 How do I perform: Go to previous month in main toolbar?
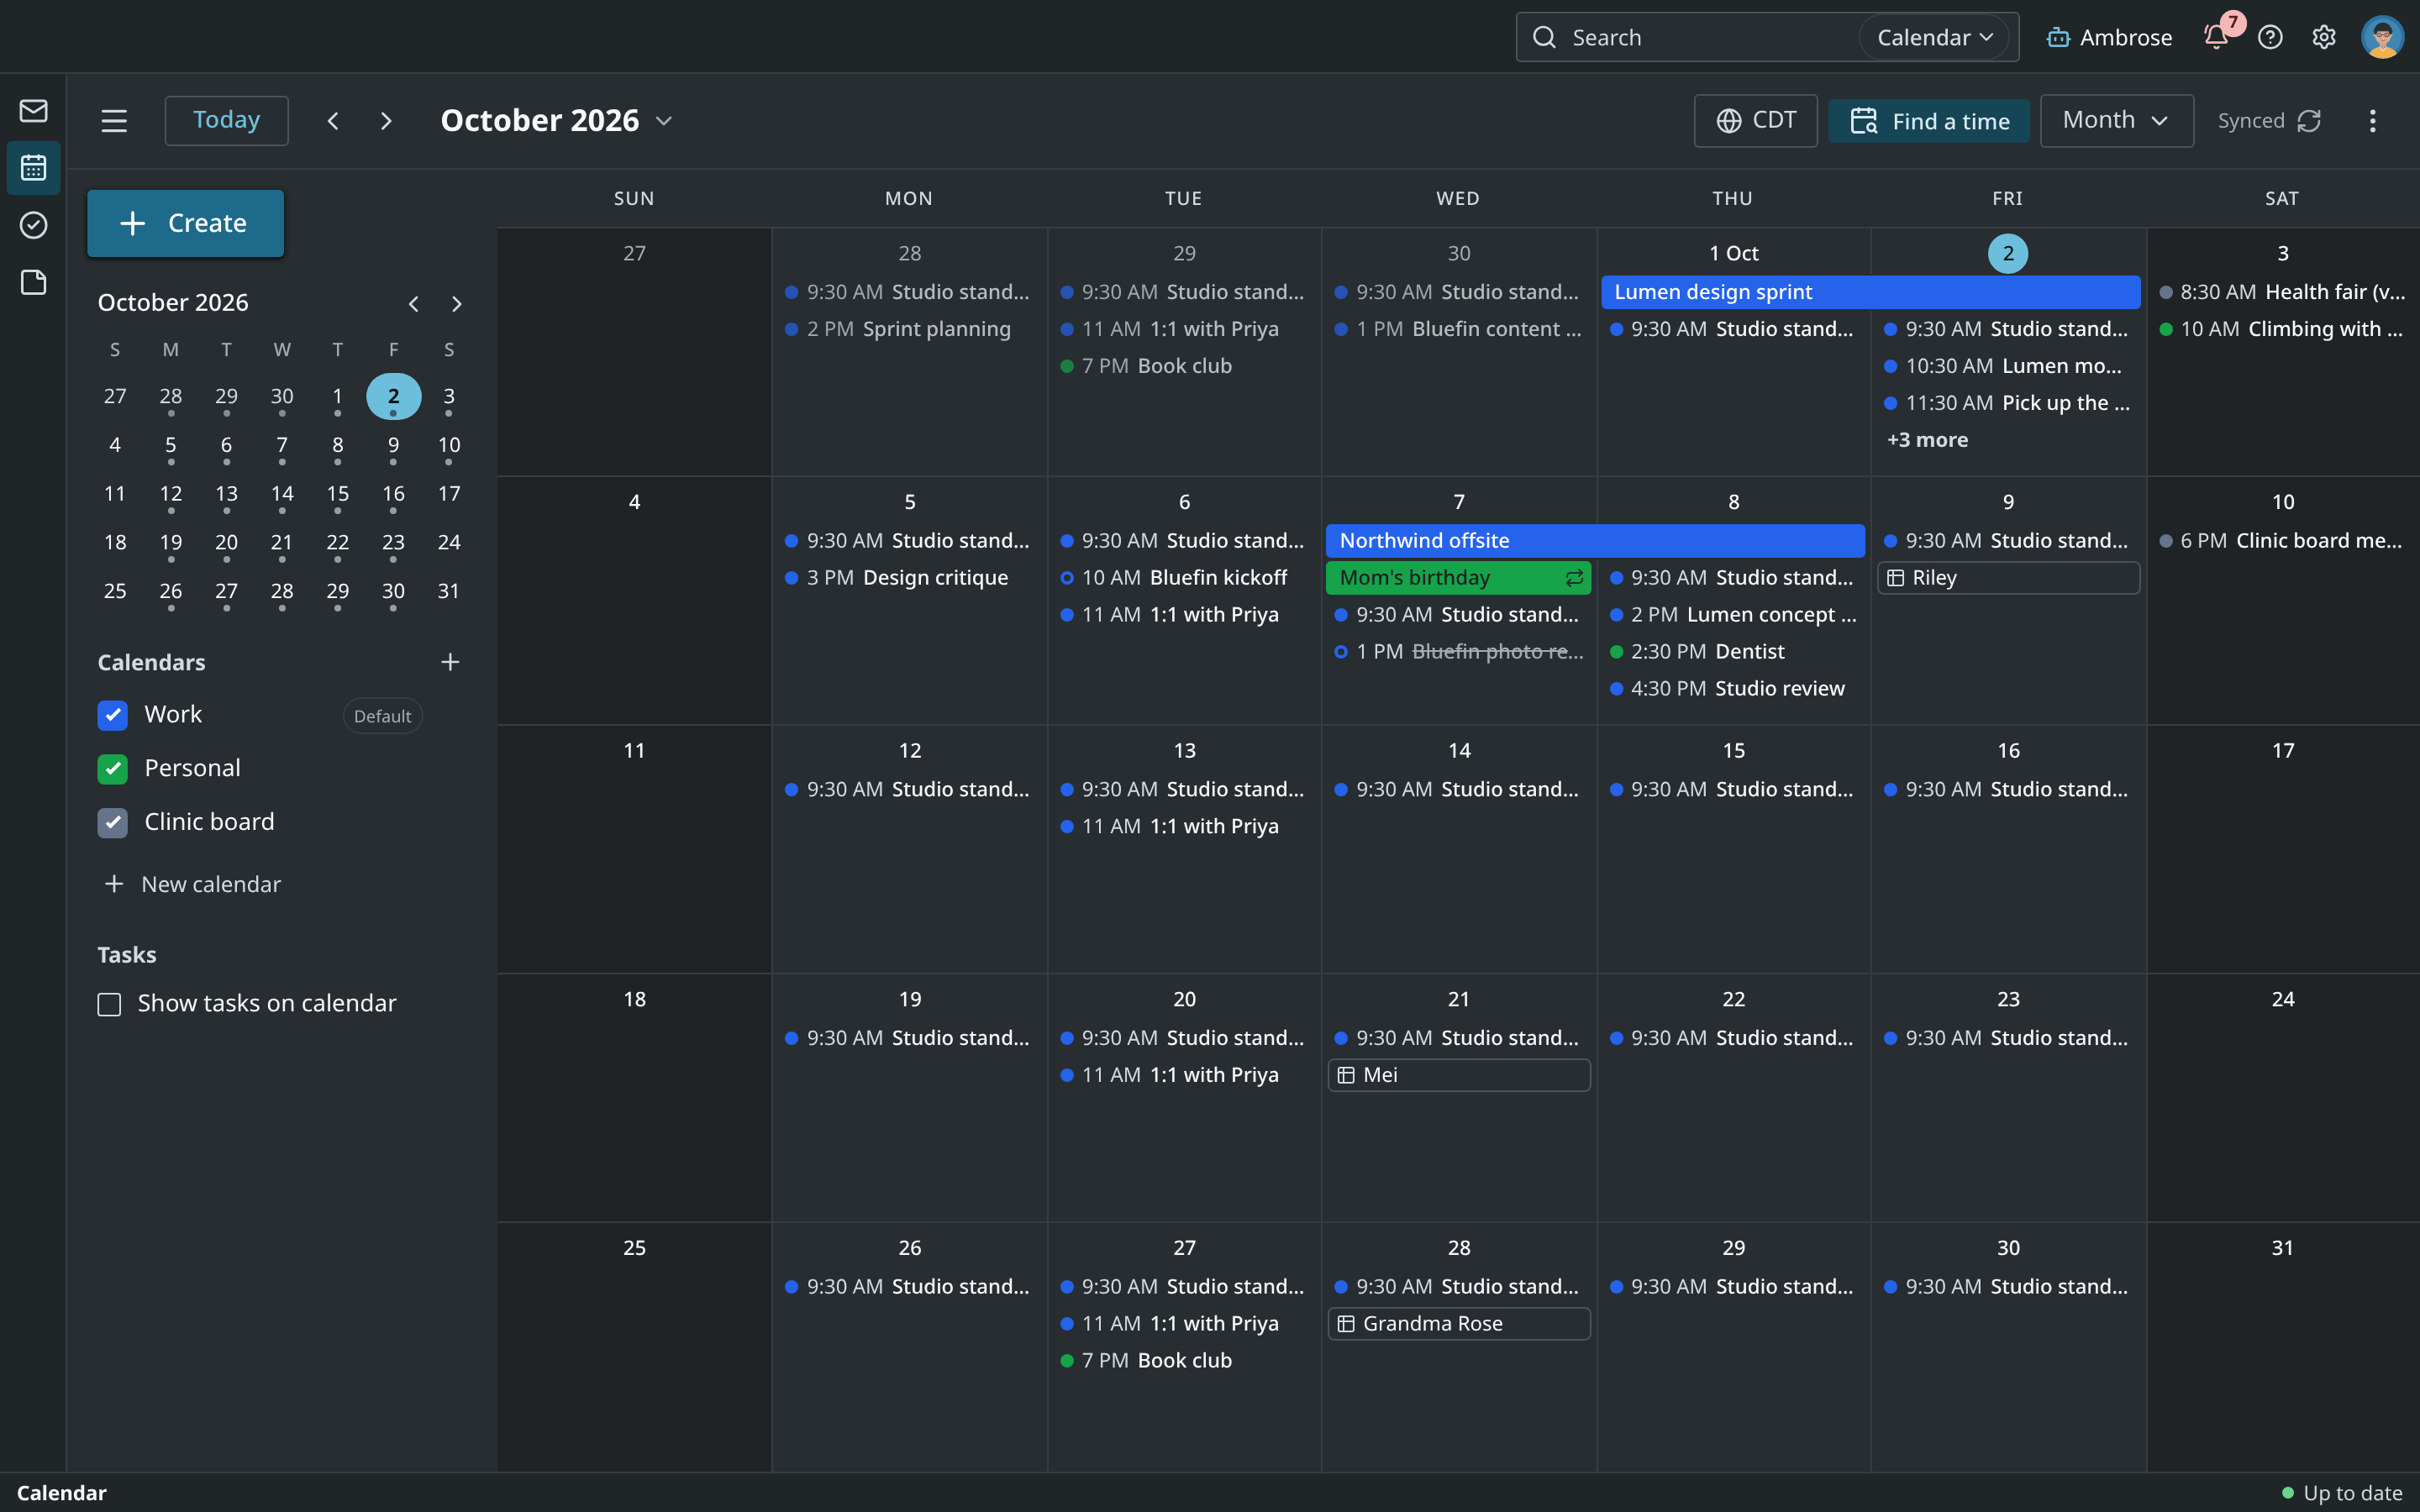[x=333, y=121]
